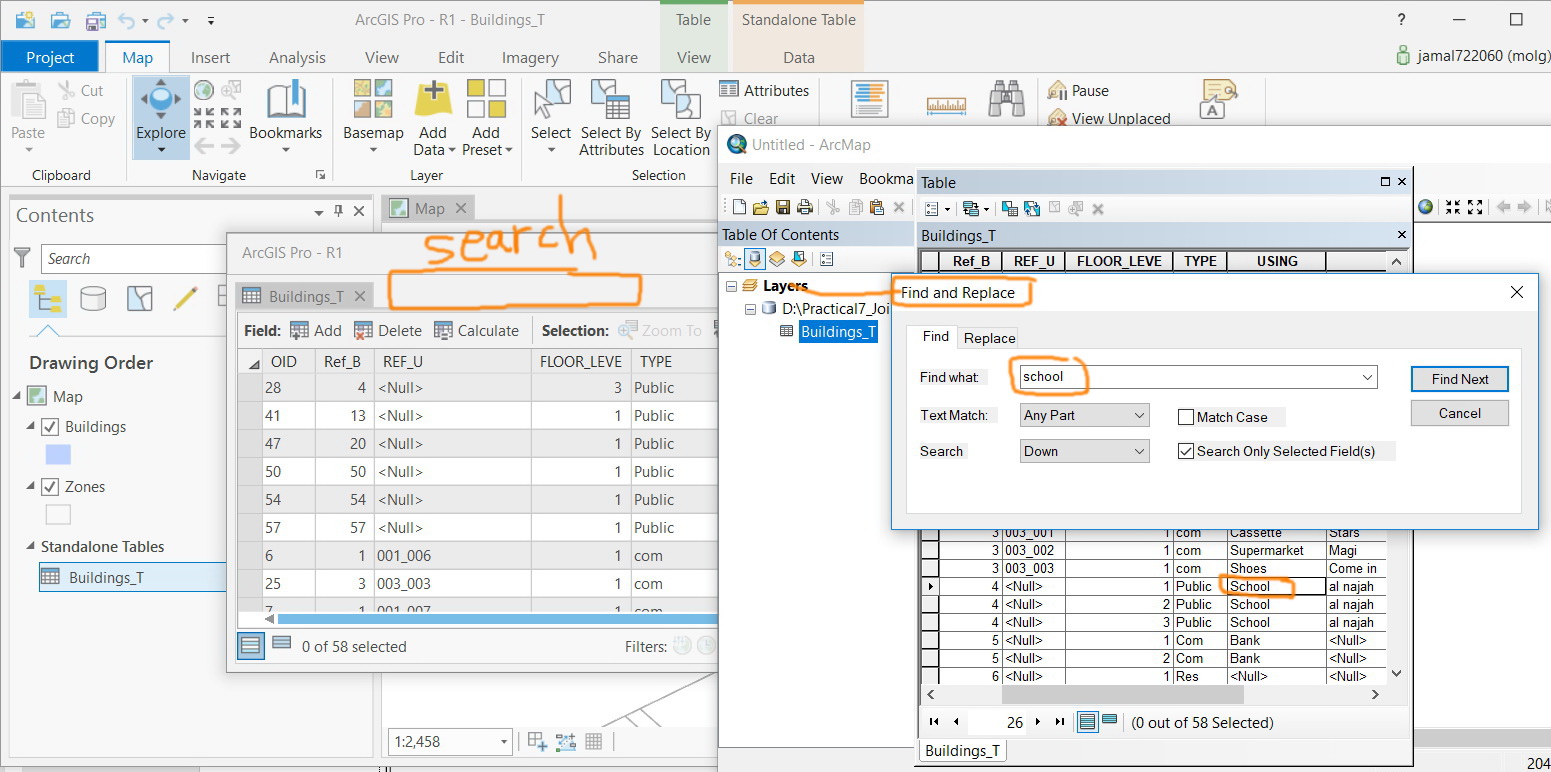
Task: Open the Search direction dropdown
Action: pyautogui.click(x=1085, y=451)
